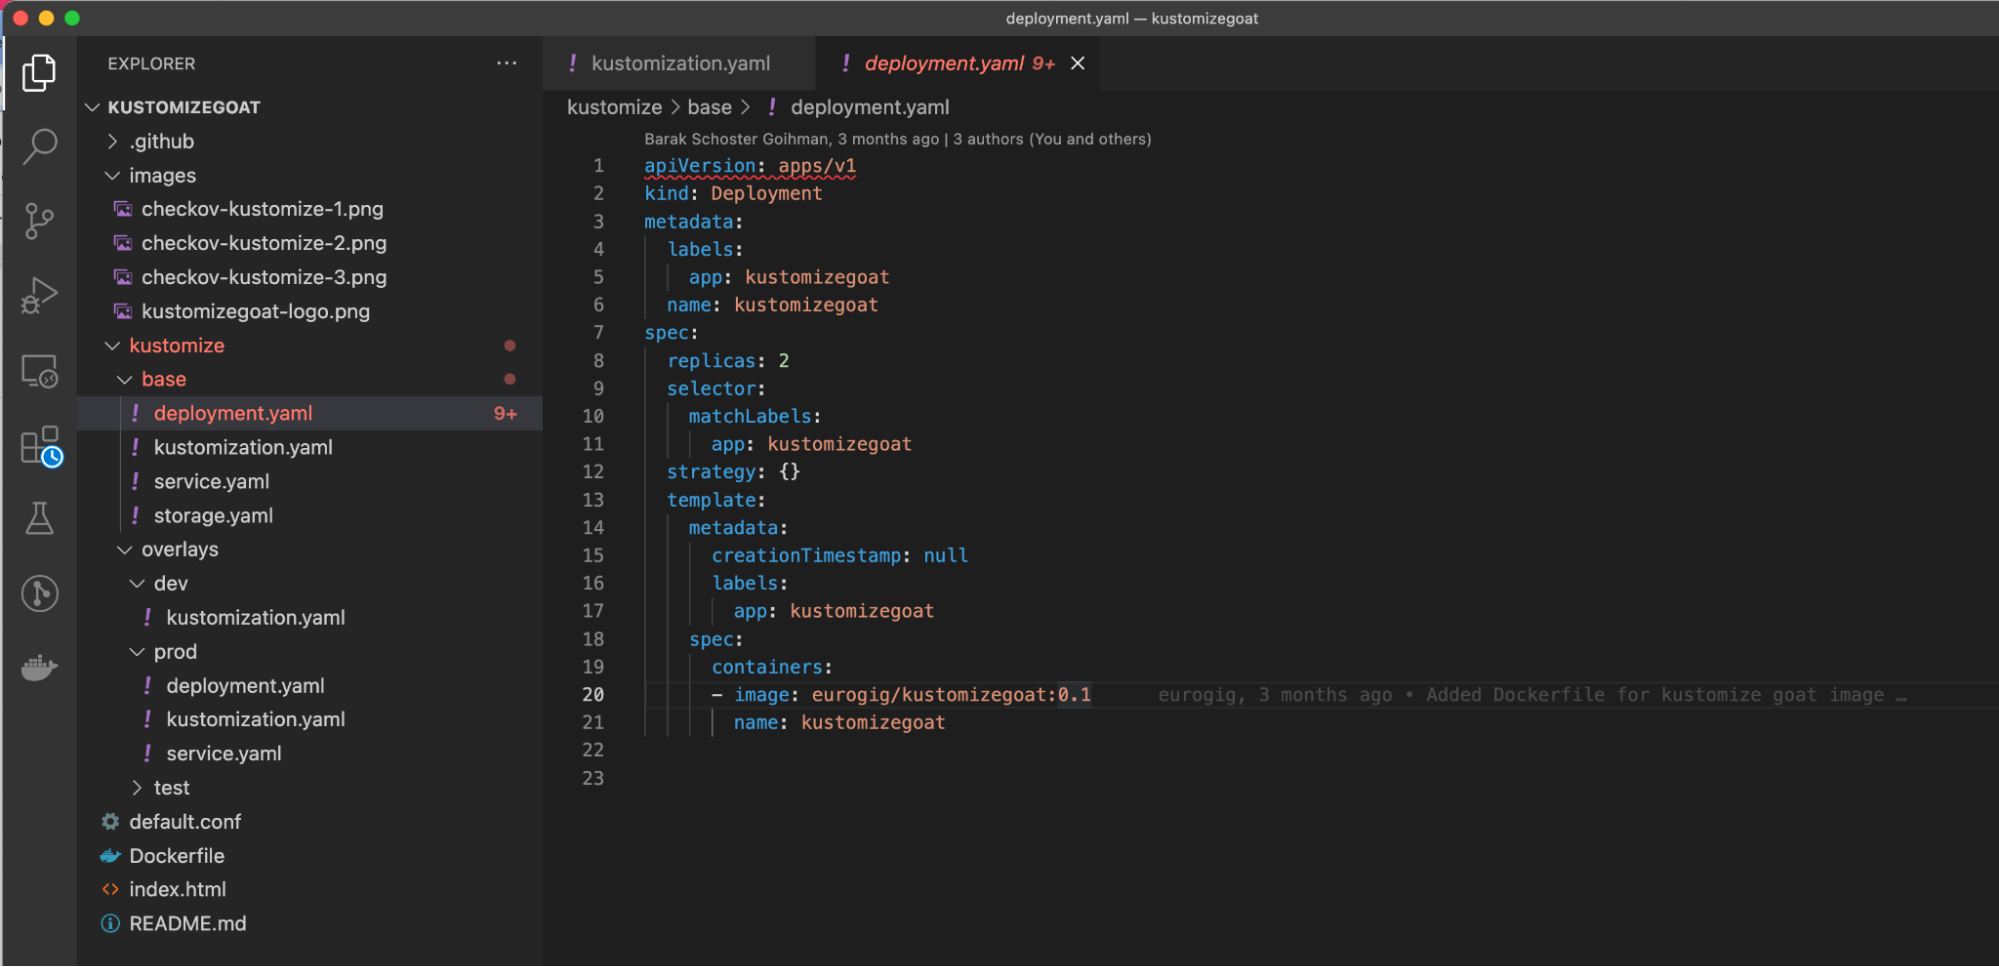This screenshot has height=967, width=1999.
Task: Open checkov-kustomize-1.png image file
Action: click(x=310, y=209)
